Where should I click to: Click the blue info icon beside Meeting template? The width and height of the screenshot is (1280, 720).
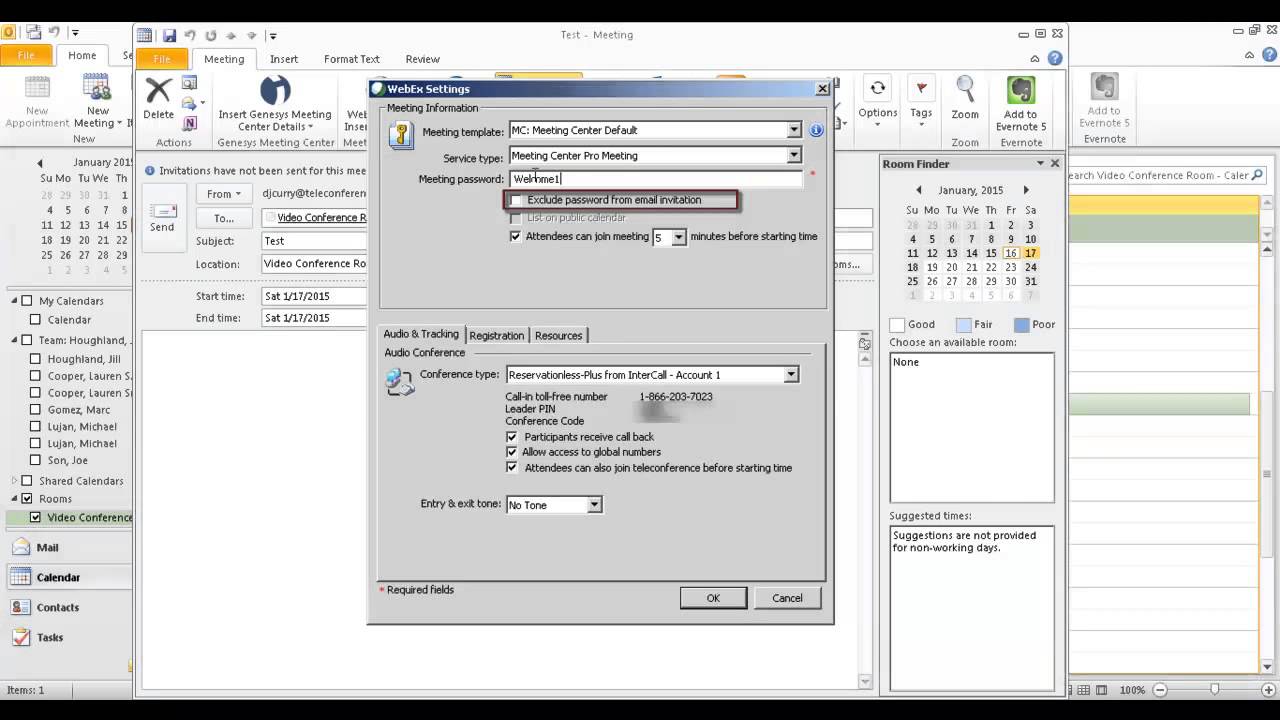coord(816,130)
